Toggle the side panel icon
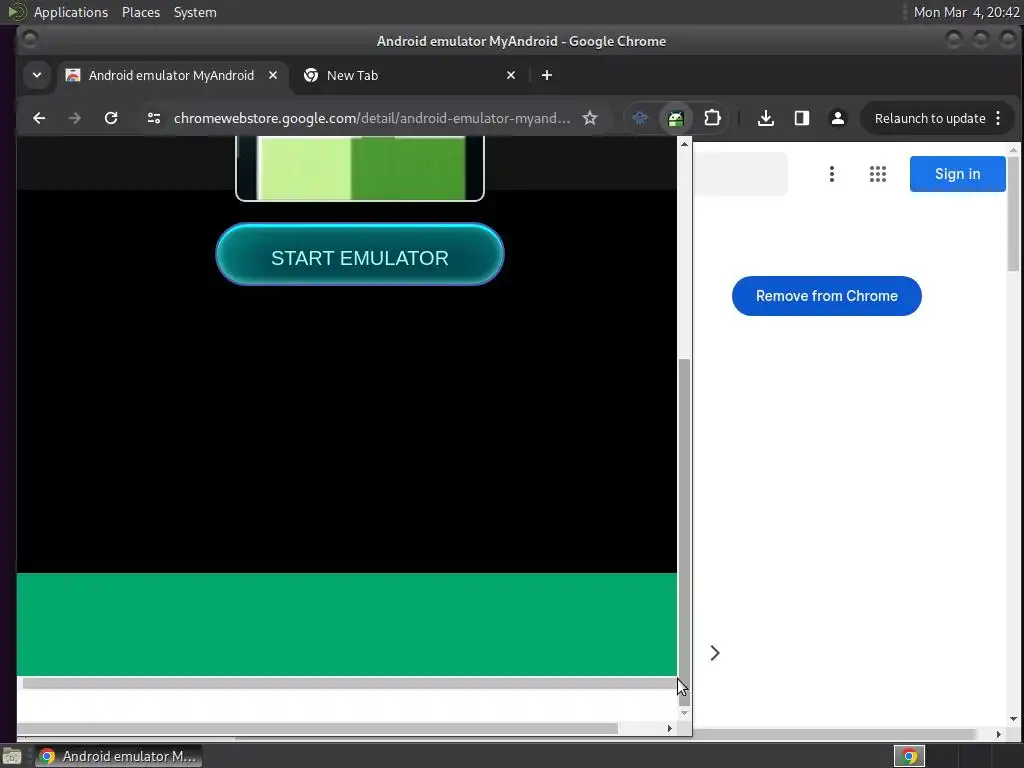The height and width of the screenshot is (768, 1024). [x=801, y=118]
